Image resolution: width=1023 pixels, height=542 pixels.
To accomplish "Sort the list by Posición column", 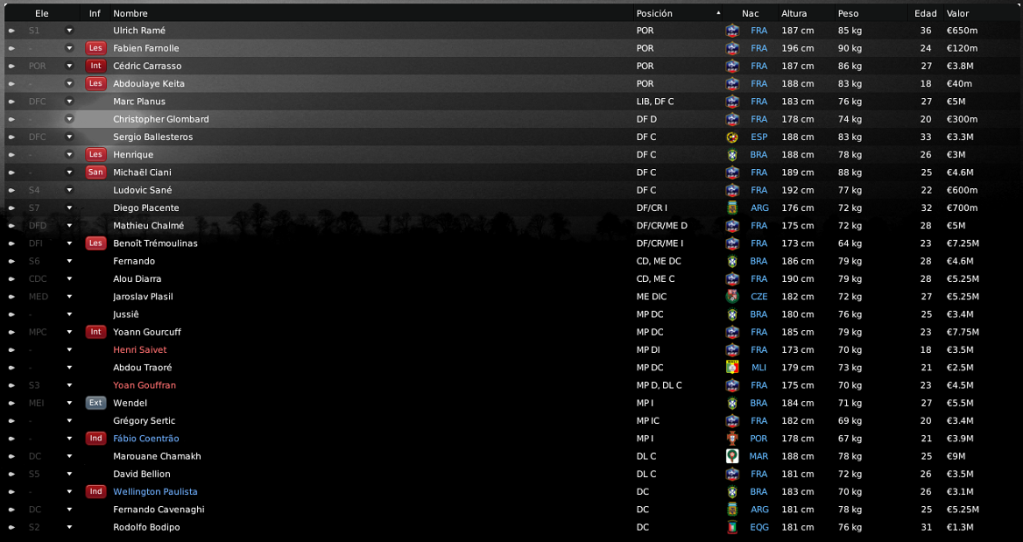I will pyautogui.click(x=654, y=13).
